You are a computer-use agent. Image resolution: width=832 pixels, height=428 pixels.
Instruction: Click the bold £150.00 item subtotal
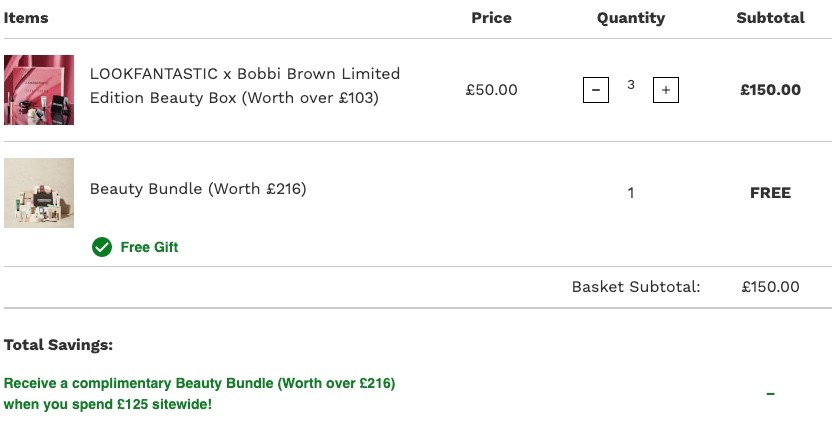click(770, 90)
